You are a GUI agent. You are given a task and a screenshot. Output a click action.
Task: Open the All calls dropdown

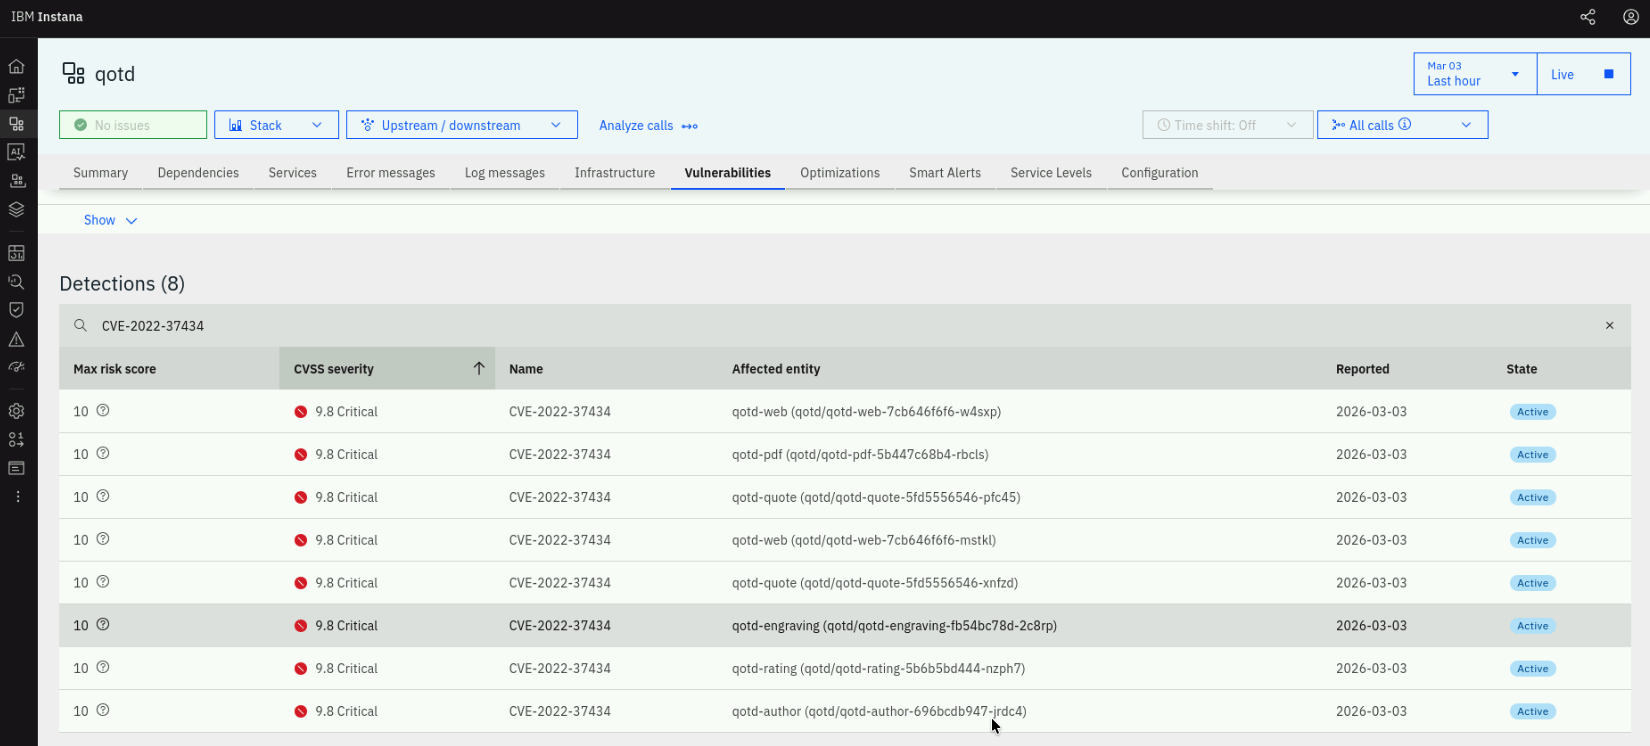click(x=1402, y=125)
